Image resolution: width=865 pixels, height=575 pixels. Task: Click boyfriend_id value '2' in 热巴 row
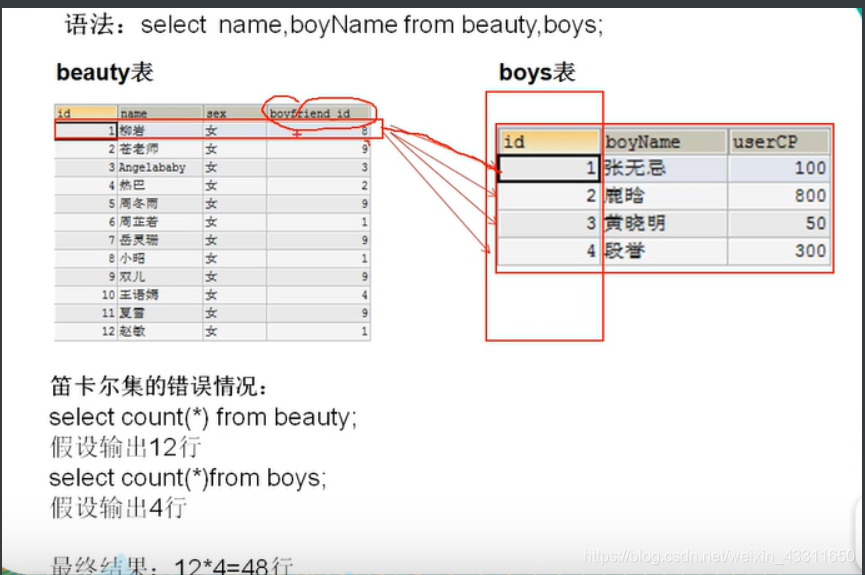point(318,185)
